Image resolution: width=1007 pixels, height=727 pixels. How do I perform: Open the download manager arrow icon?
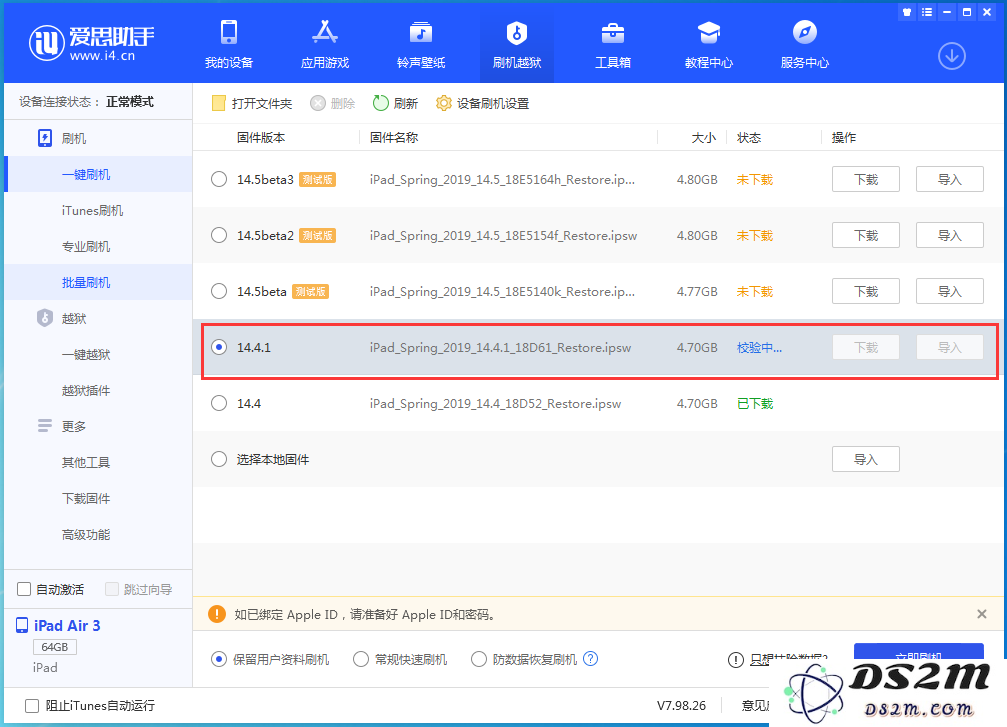point(952,57)
